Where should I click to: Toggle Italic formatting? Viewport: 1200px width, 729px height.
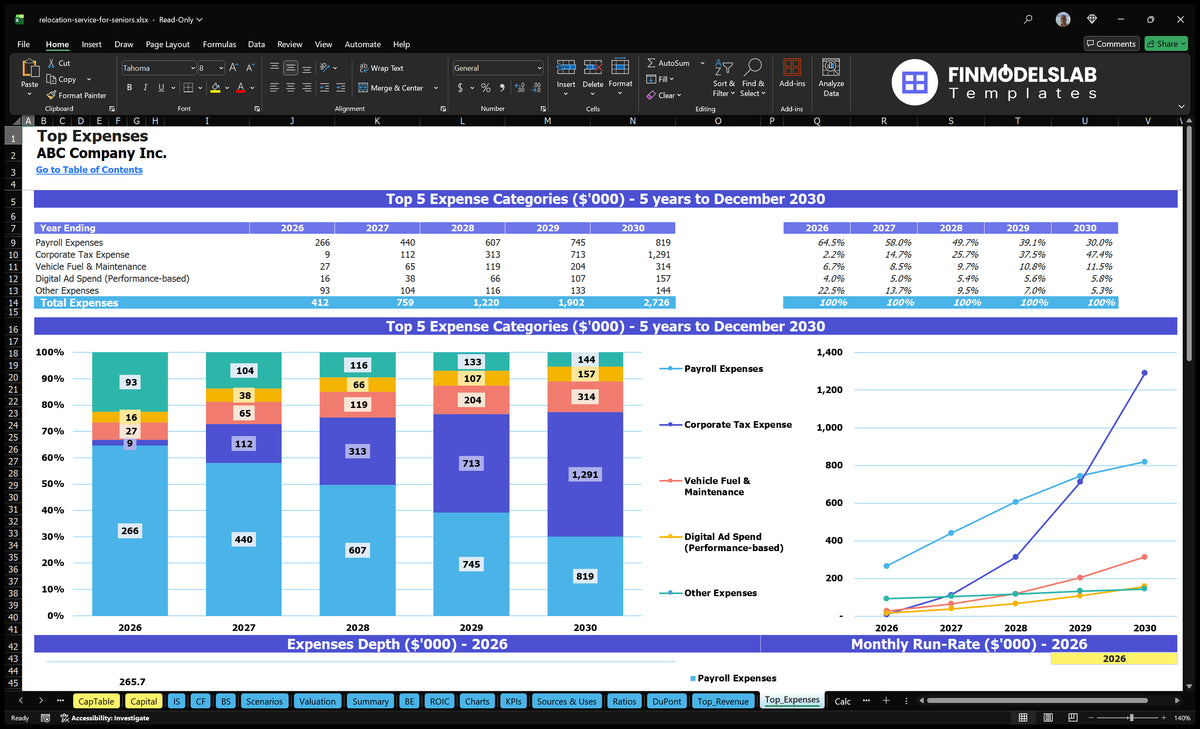tap(145, 88)
